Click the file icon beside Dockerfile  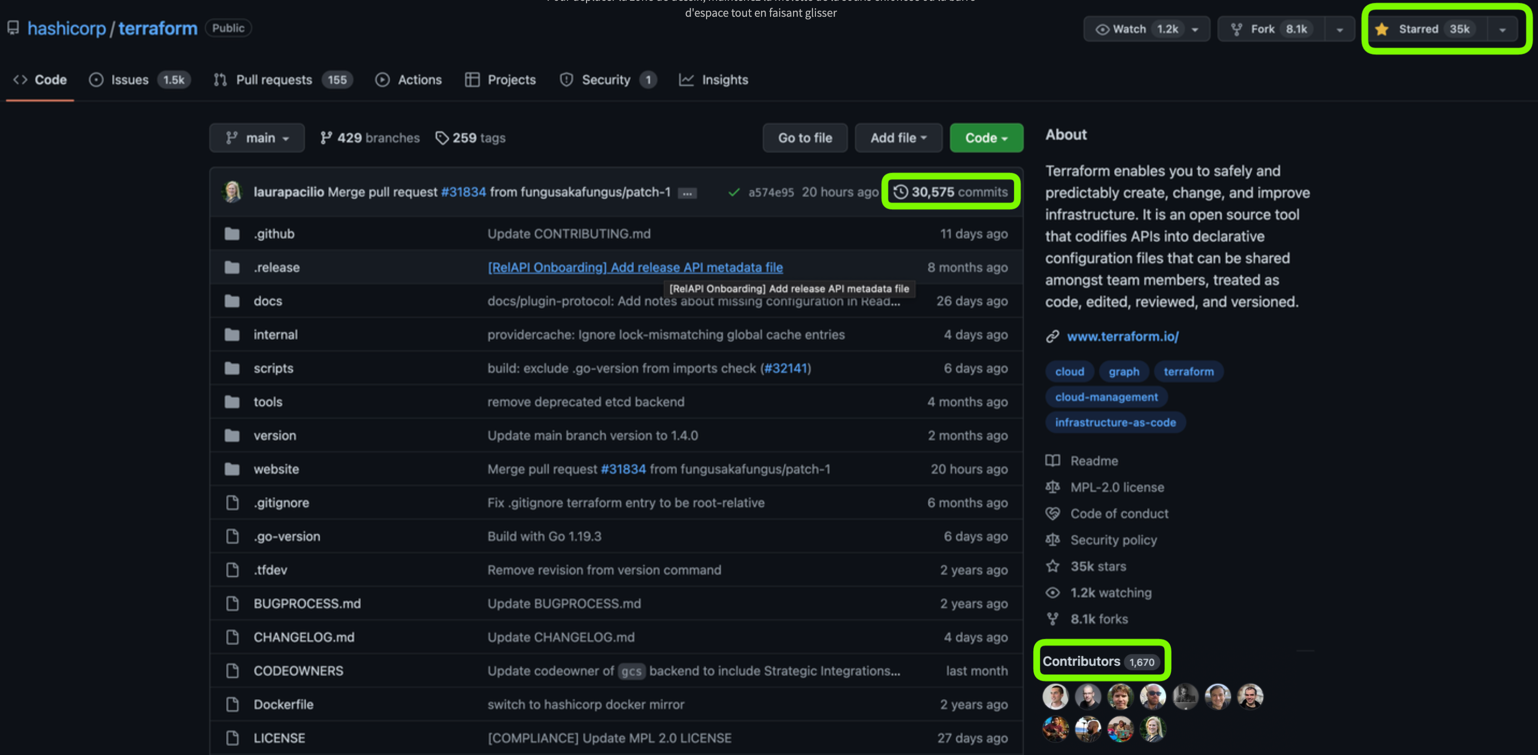(232, 704)
